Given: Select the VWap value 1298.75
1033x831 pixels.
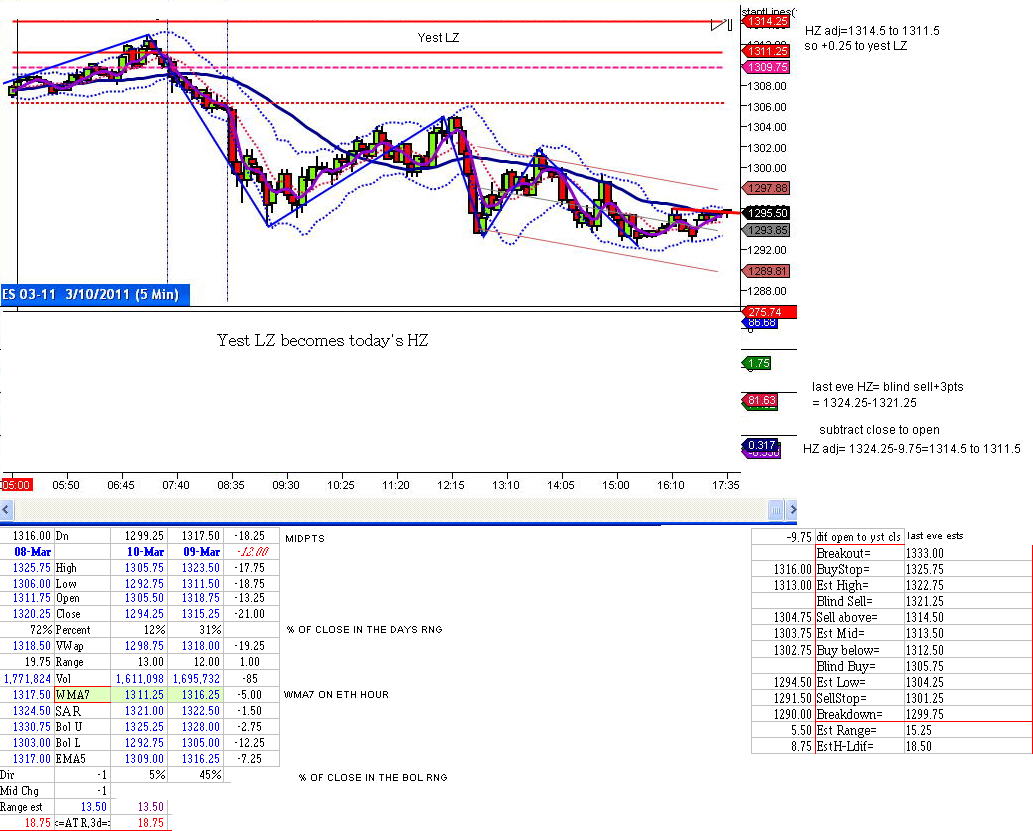Looking at the screenshot, I should [x=139, y=646].
